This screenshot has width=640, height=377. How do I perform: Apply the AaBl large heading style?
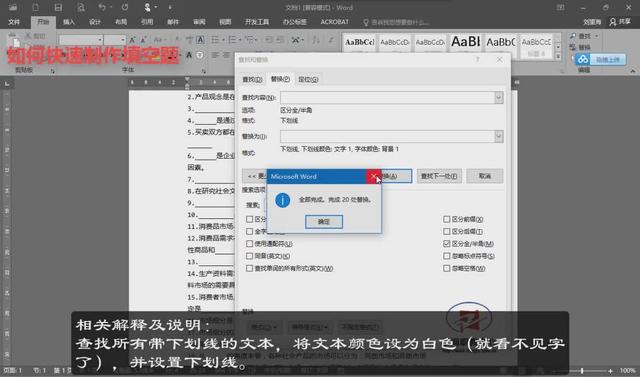(x=465, y=42)
